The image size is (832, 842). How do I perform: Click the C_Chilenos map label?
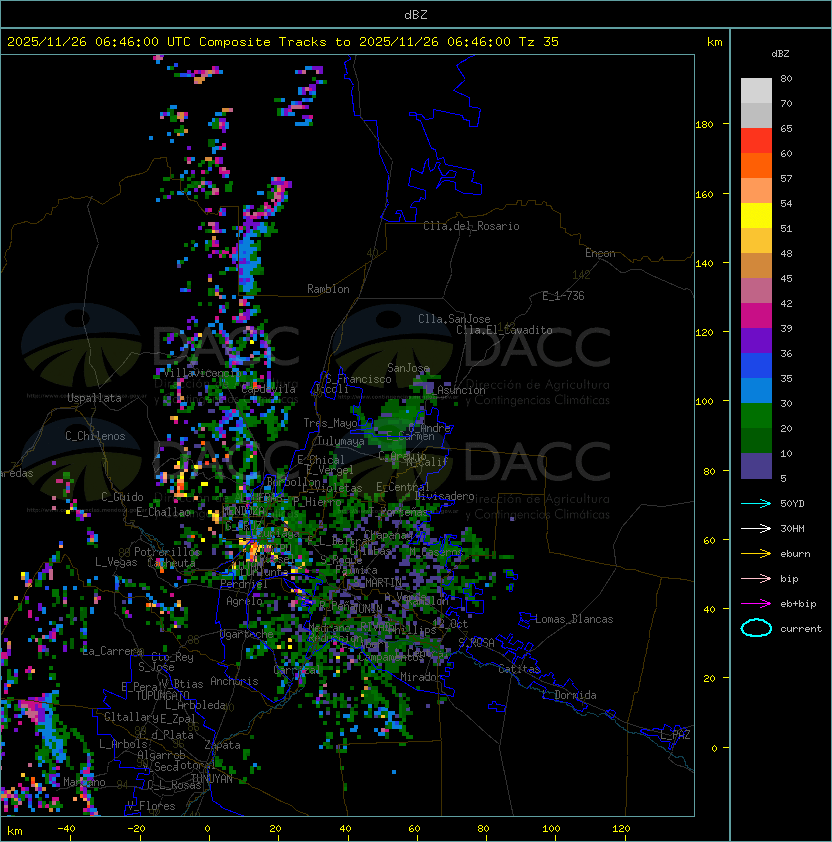point(95,436)
